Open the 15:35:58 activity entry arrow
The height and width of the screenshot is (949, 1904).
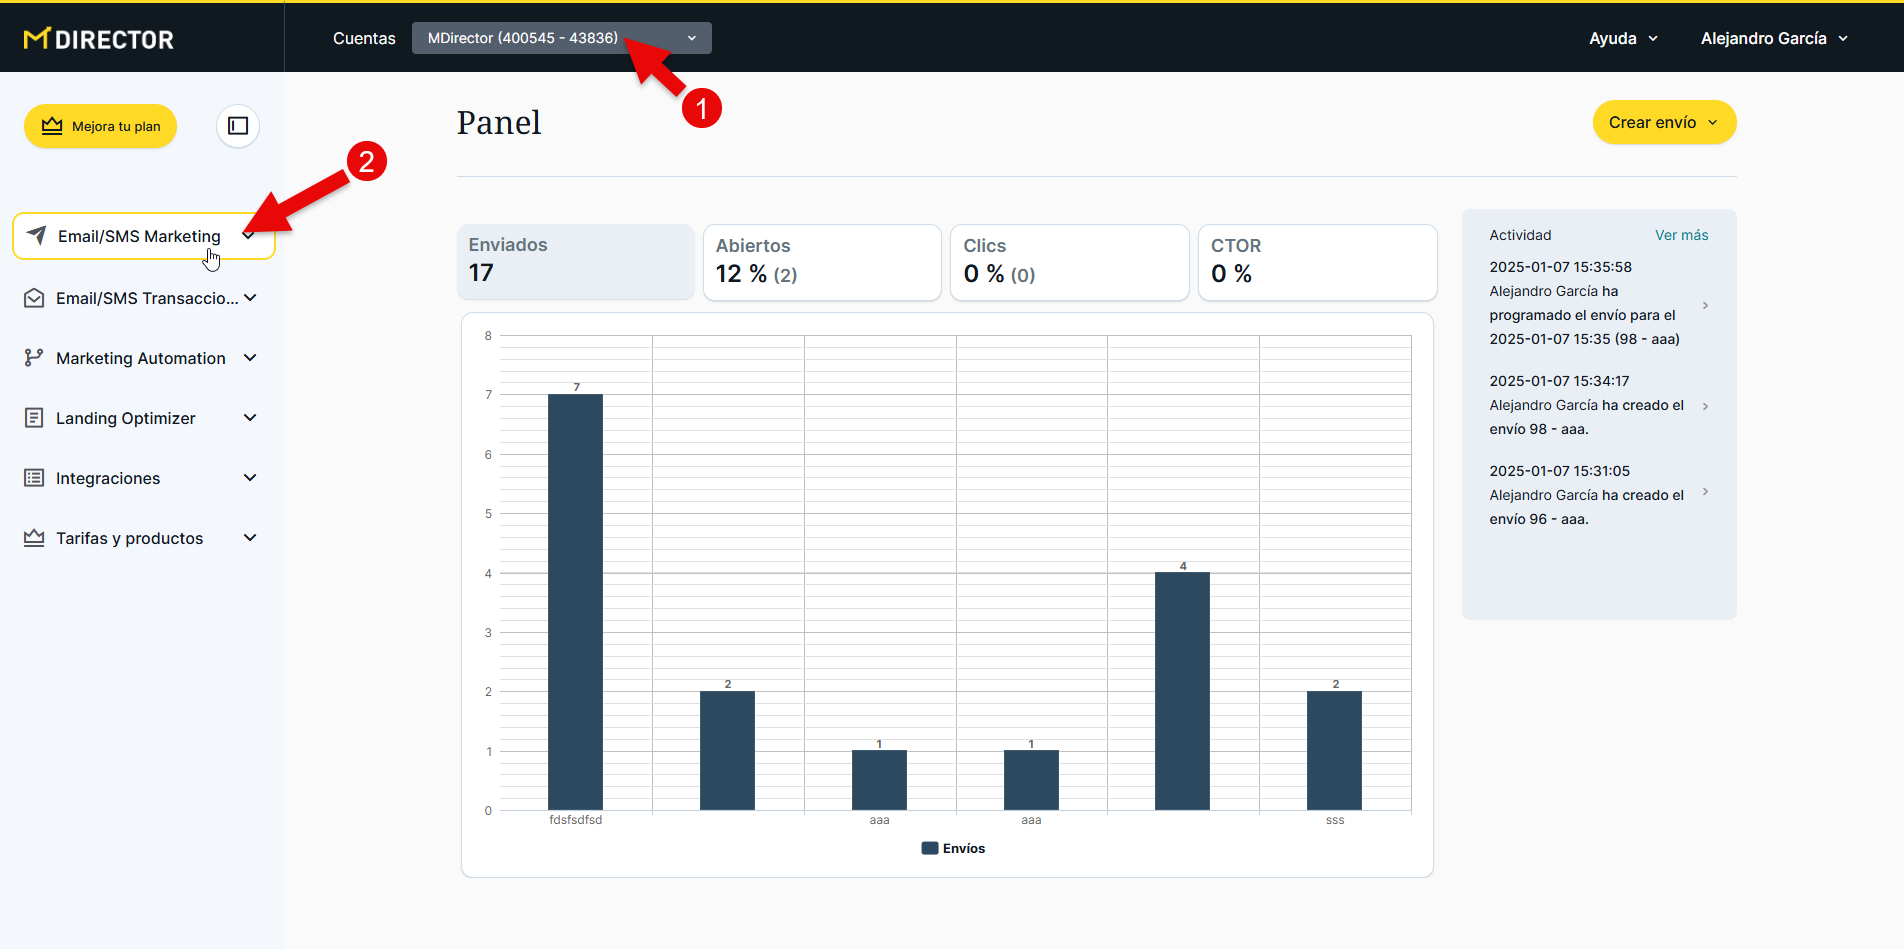pyautogui.click(x=1705, y=305)
